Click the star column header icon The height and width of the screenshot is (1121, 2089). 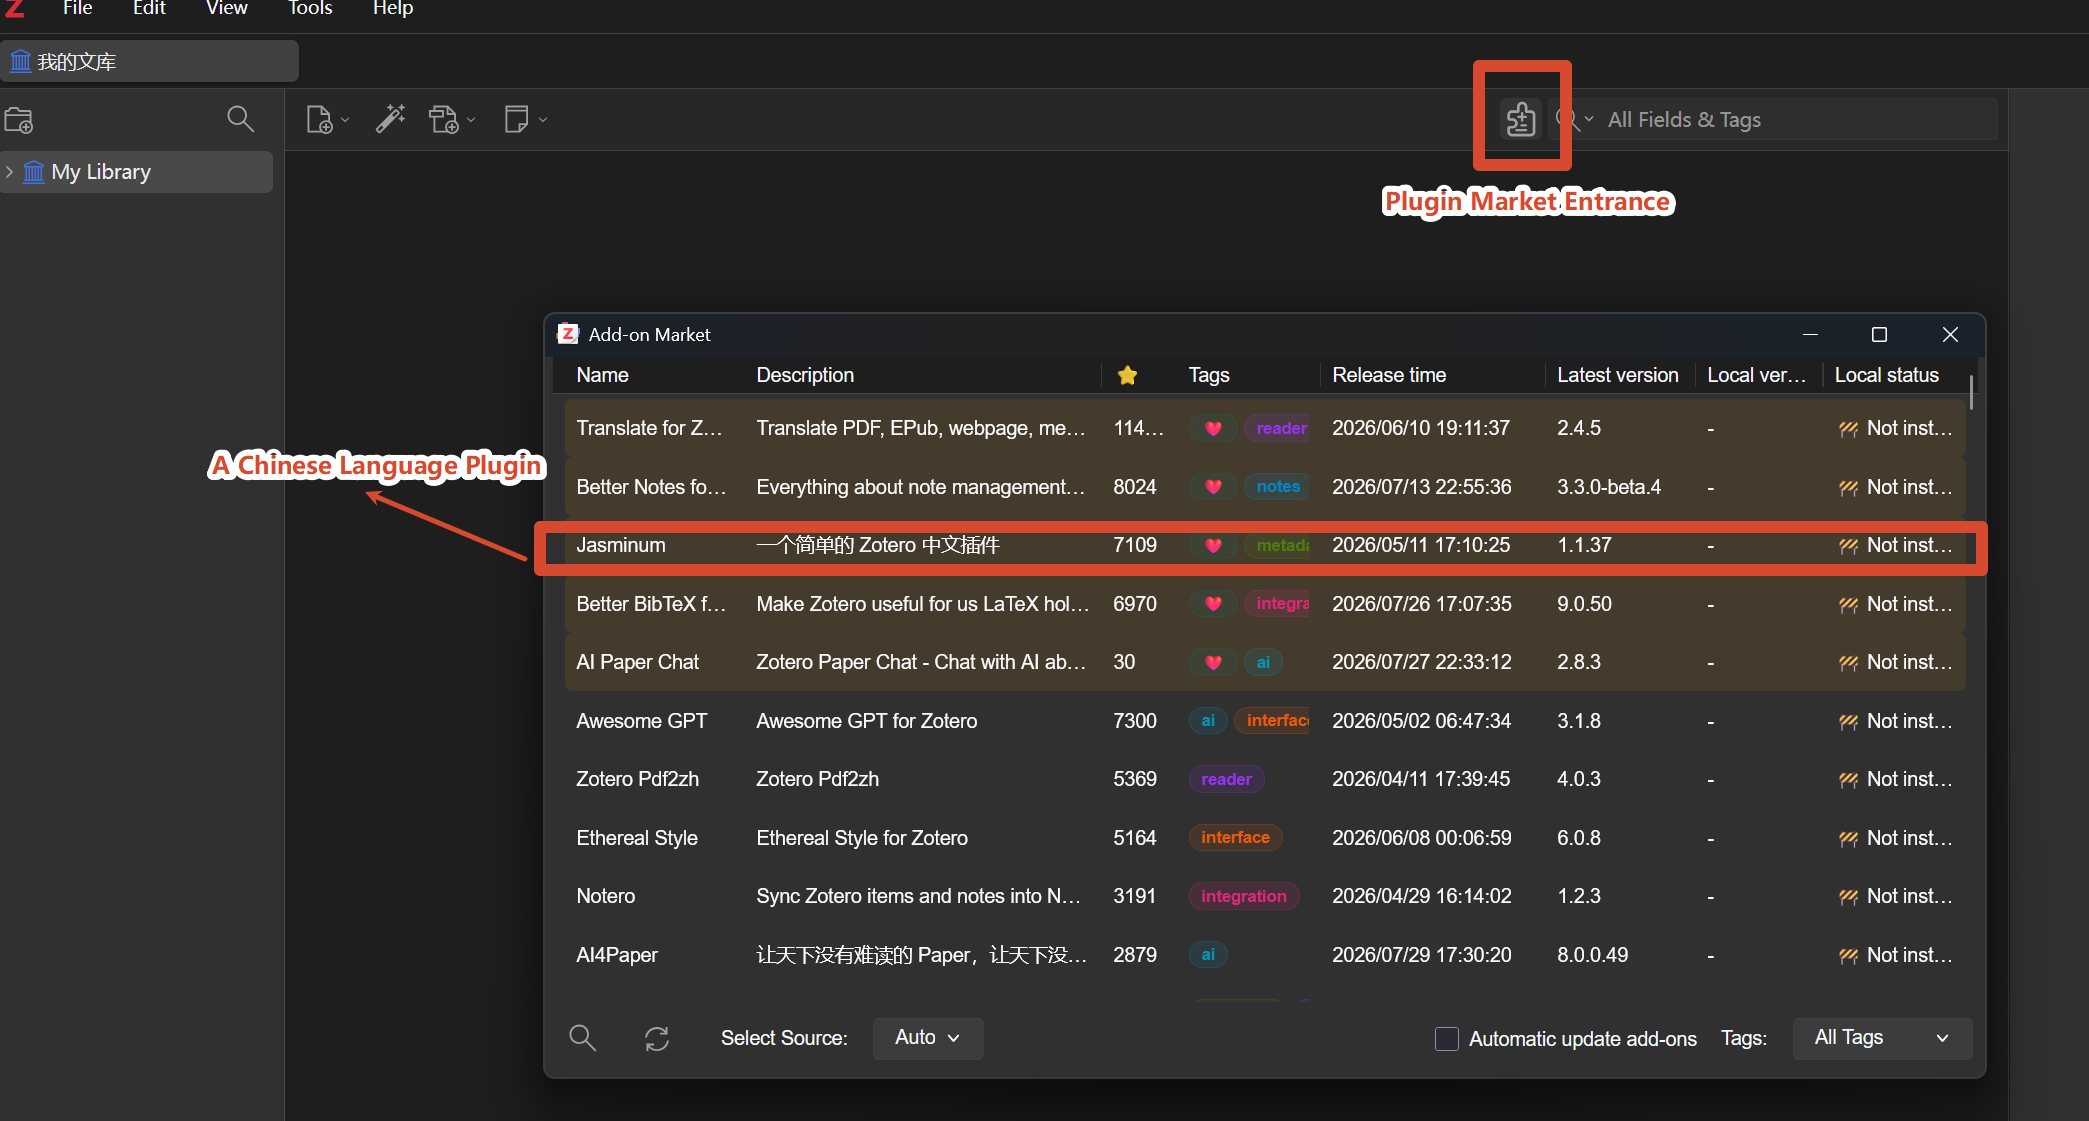1127,375
